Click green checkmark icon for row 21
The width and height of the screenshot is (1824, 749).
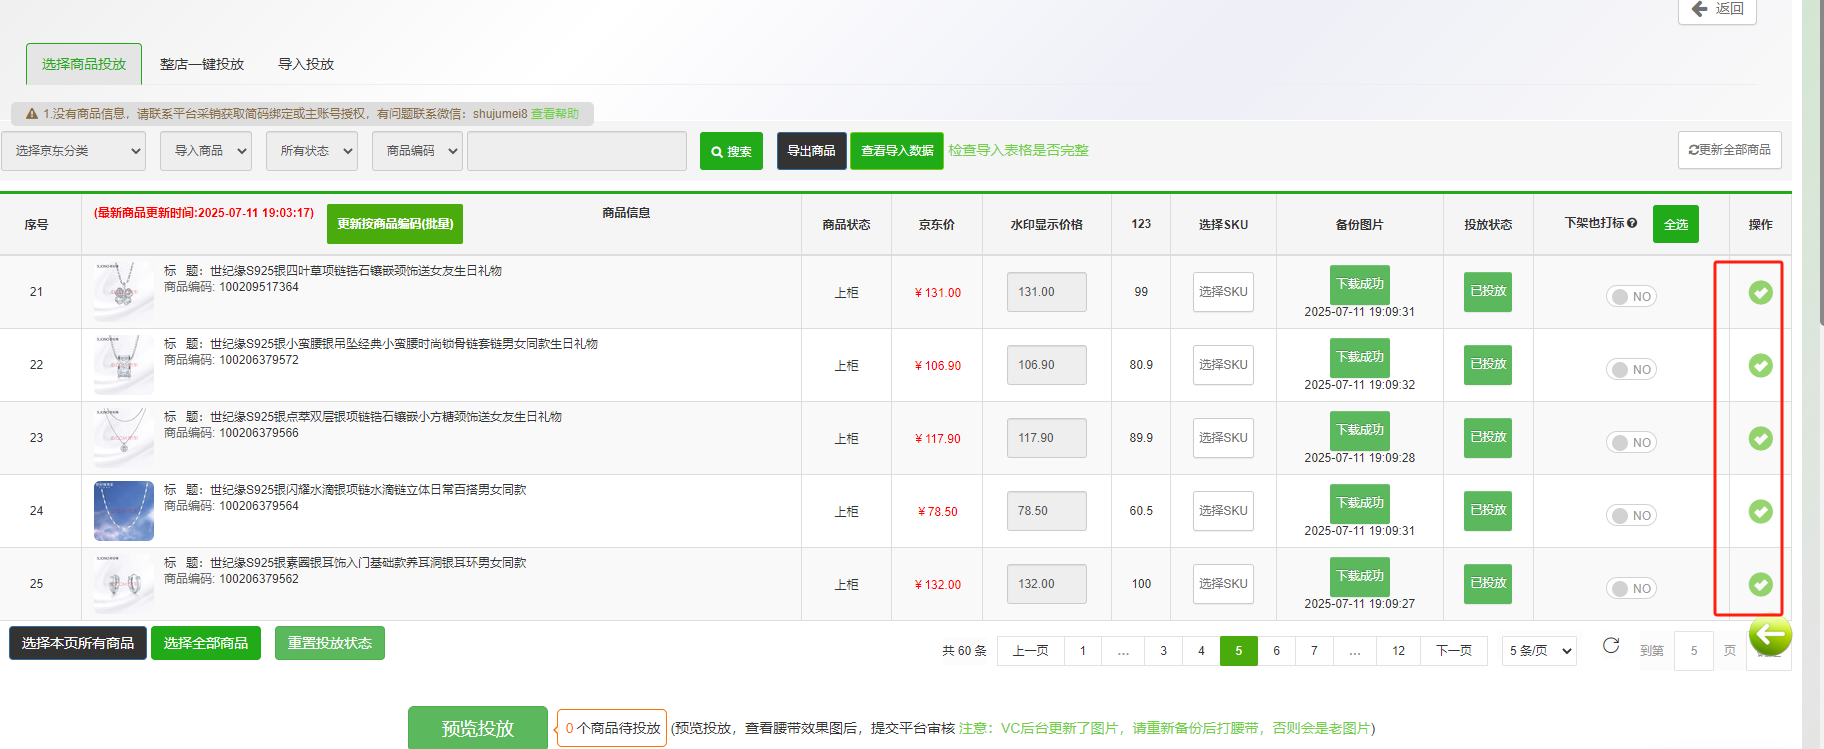tap(1760, 292)
